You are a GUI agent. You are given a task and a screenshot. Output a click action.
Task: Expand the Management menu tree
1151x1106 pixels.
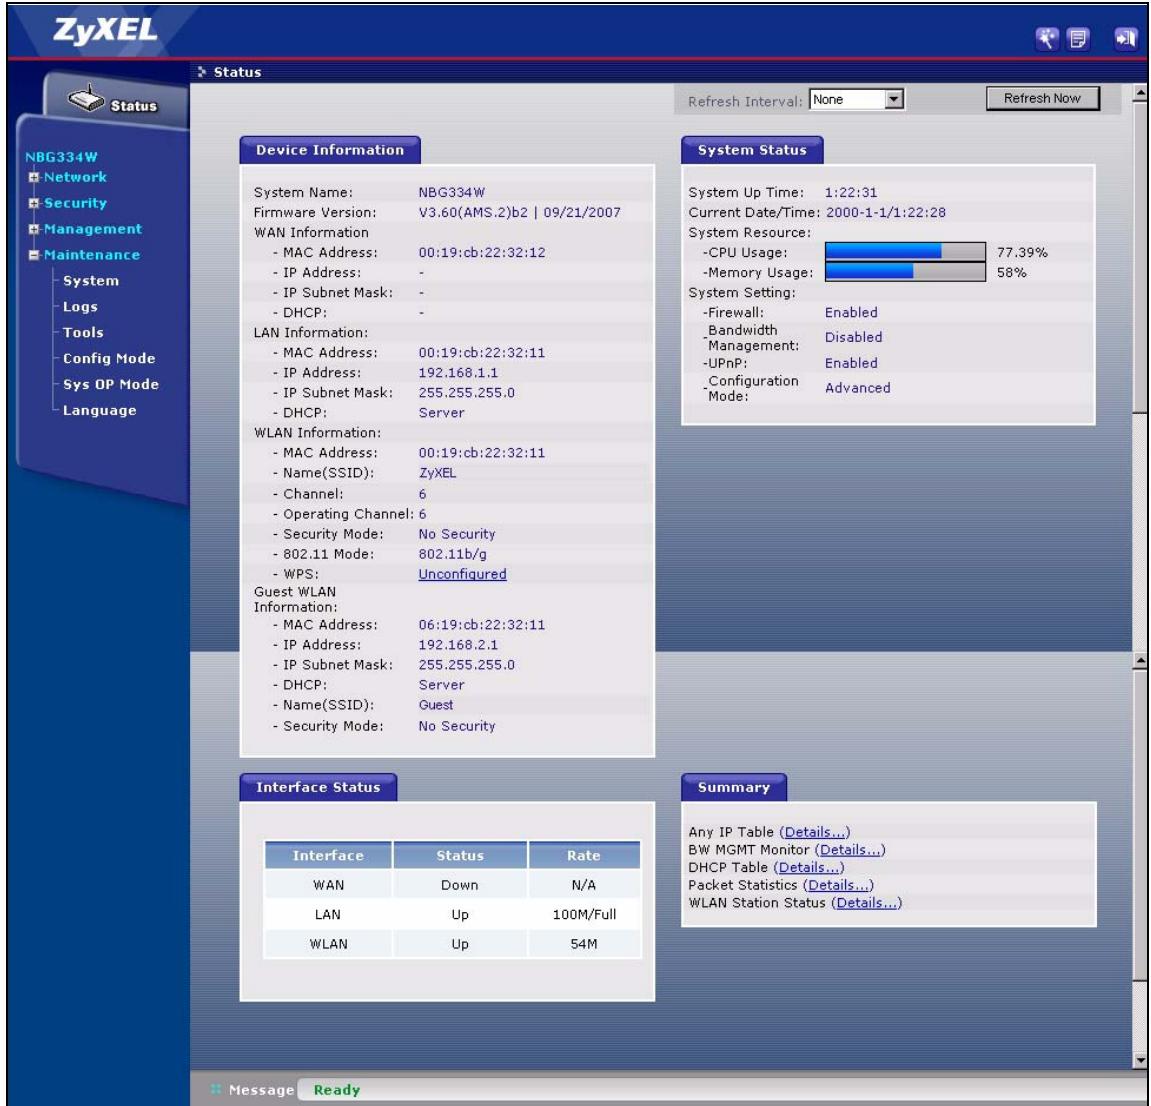click(34, 230)
